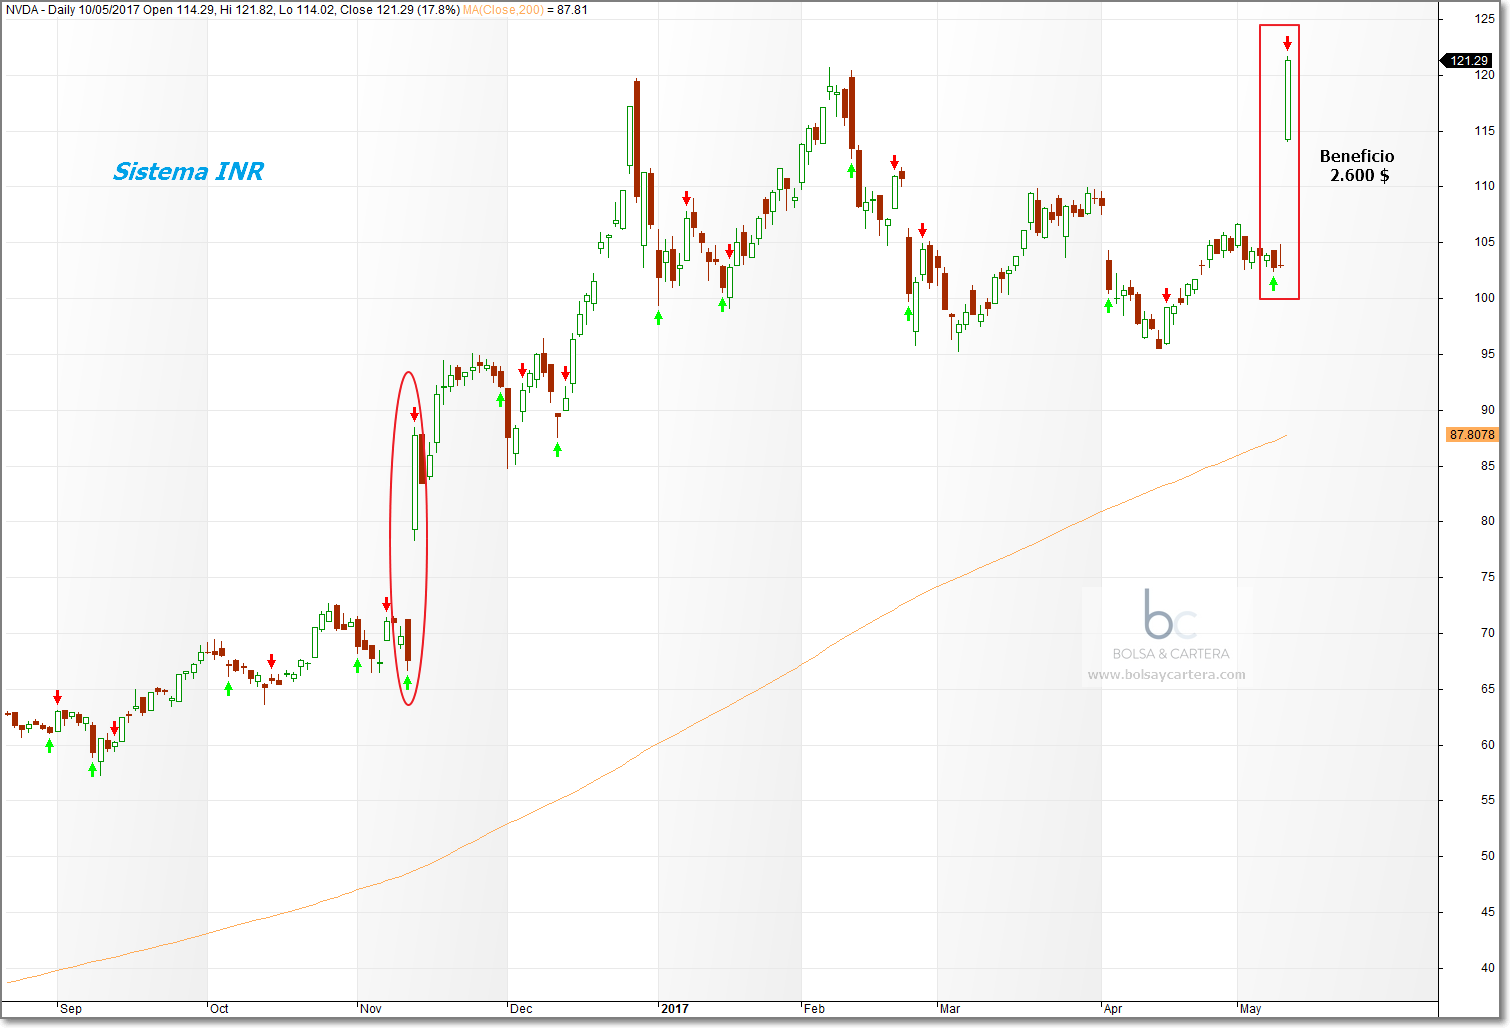This screenshot has height=1028, width=1510.
Task: Click the 75 price axis label
Action: (1488, 577)
